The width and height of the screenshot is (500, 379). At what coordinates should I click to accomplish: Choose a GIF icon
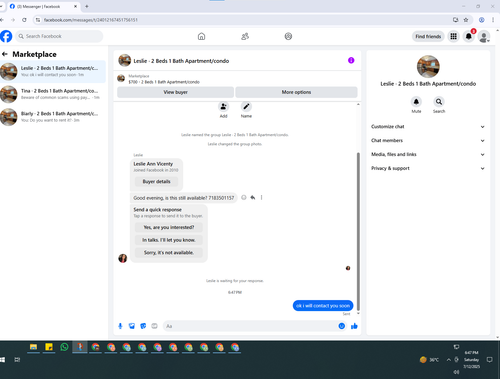[x=154, y=326]
